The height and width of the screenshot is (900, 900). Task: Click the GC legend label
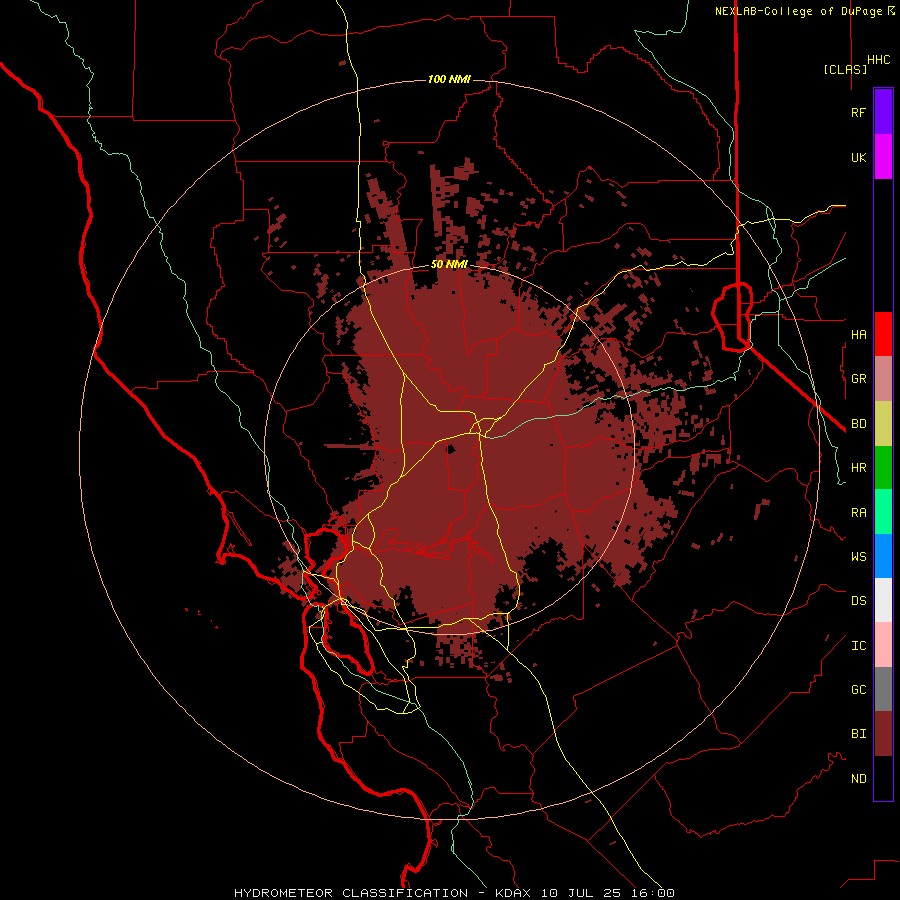point(858,689)
